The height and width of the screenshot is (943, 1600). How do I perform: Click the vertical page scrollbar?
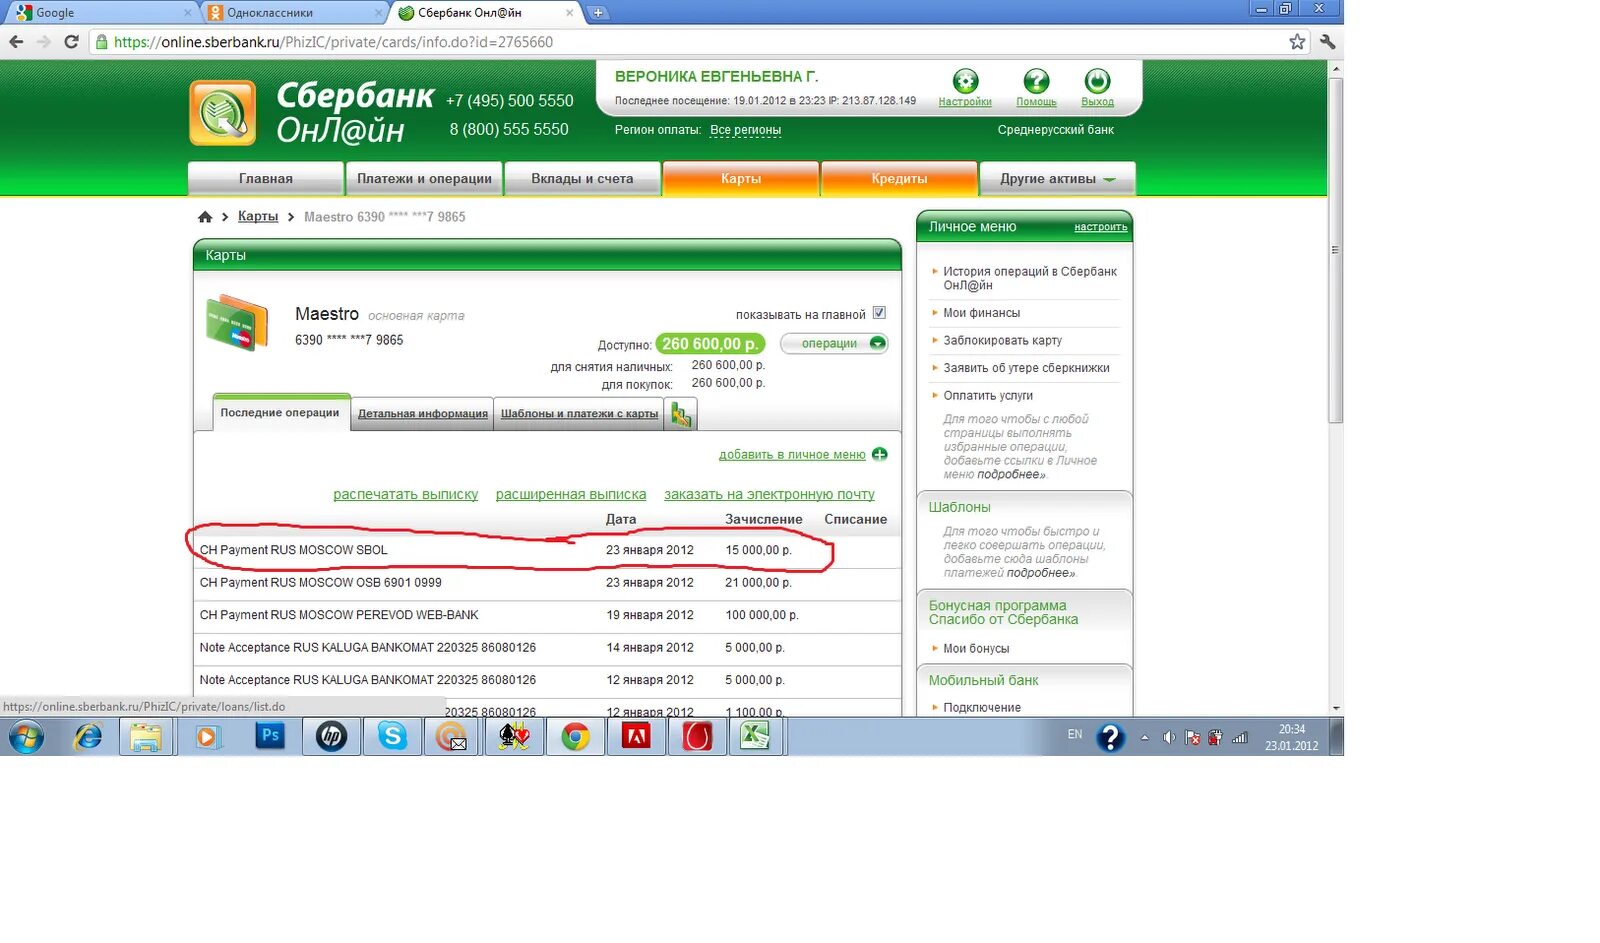point(1335,249)
